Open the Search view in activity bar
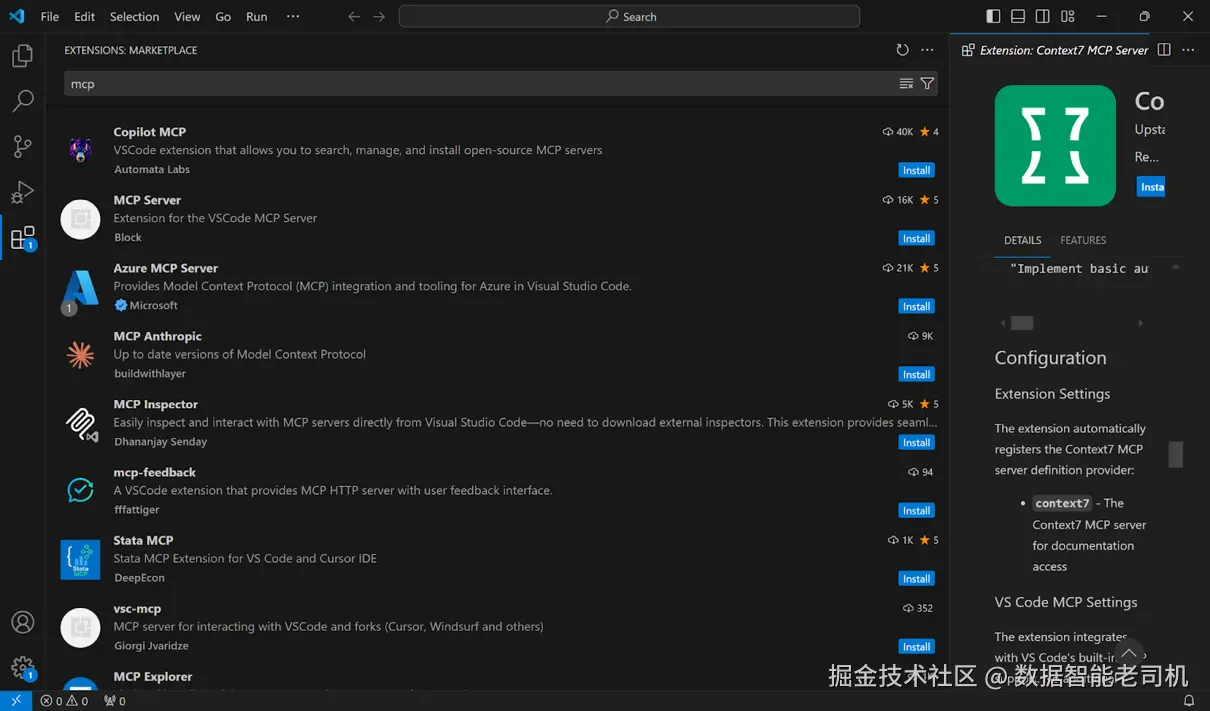This screenshot has height=711, width=1210. point(22,101)
